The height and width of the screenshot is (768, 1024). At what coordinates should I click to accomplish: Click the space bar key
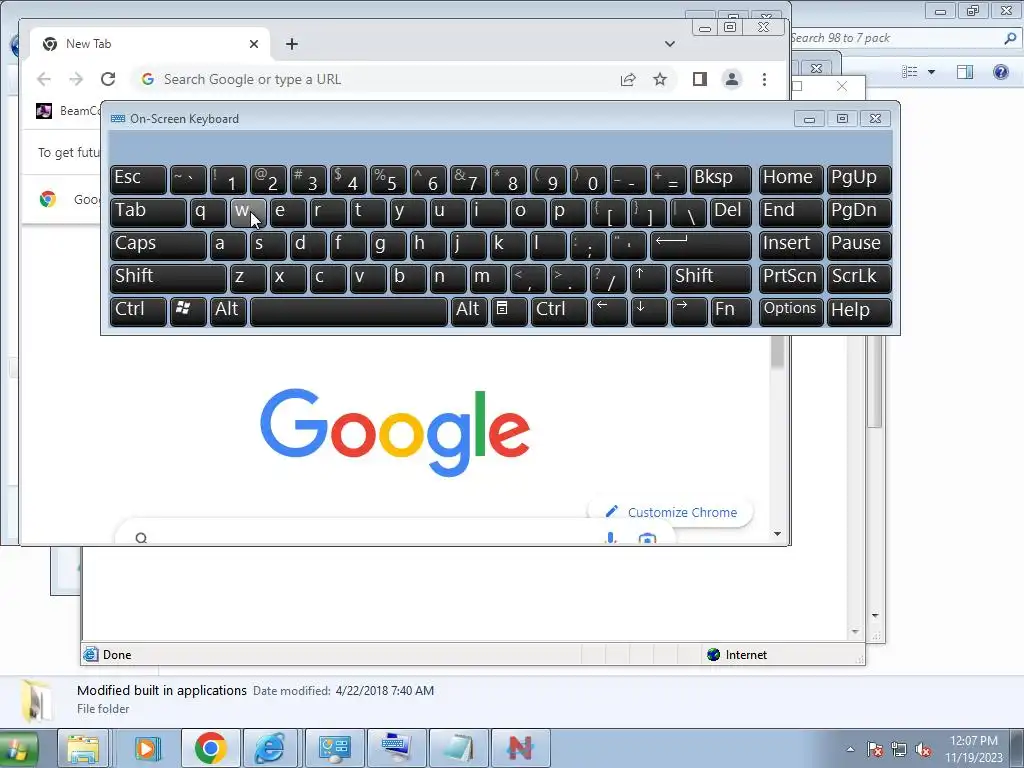point(349,311)
